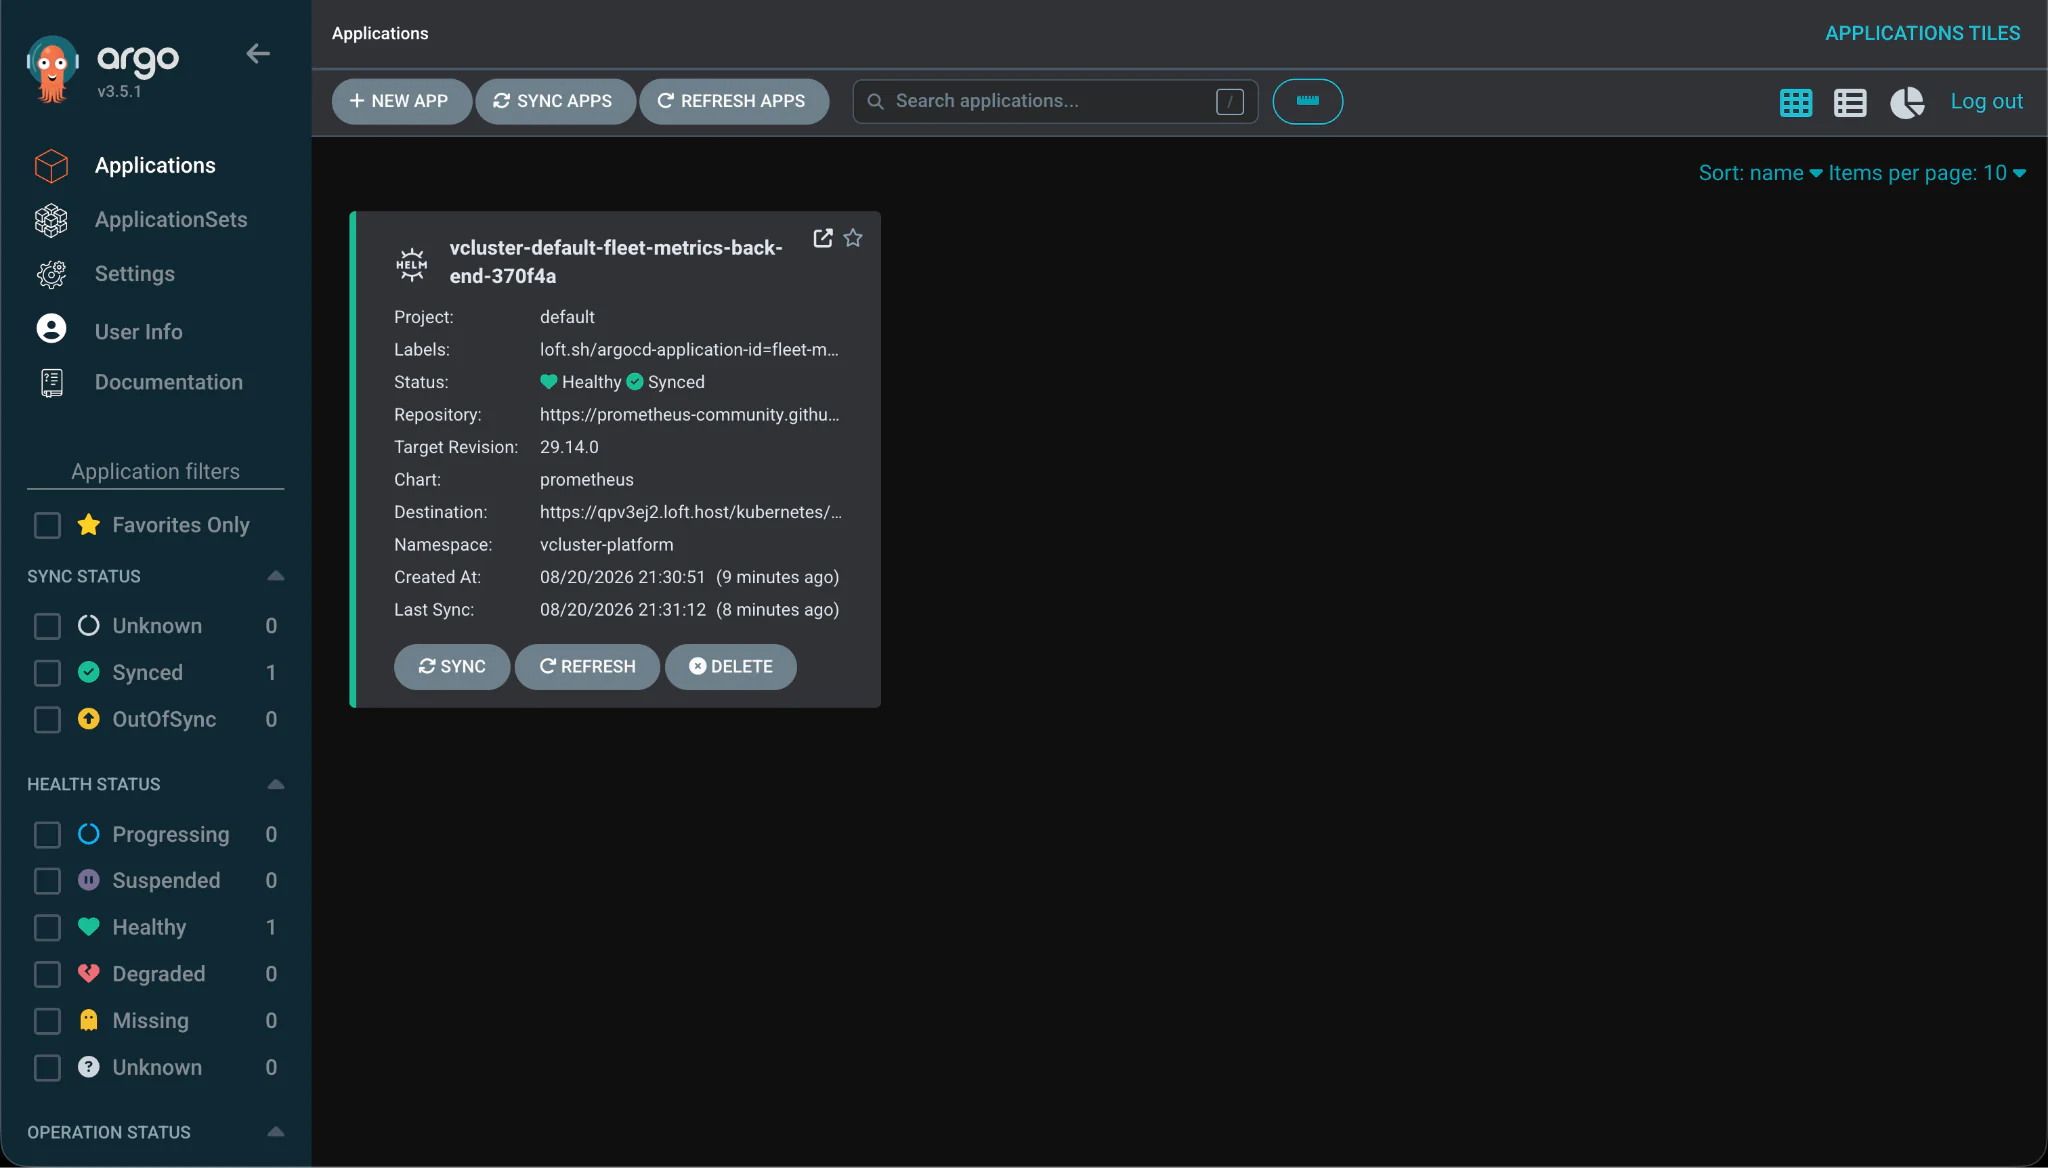Click the Missing ghost icon
Screen dimensions: 2048x1168
[88, 1020]
